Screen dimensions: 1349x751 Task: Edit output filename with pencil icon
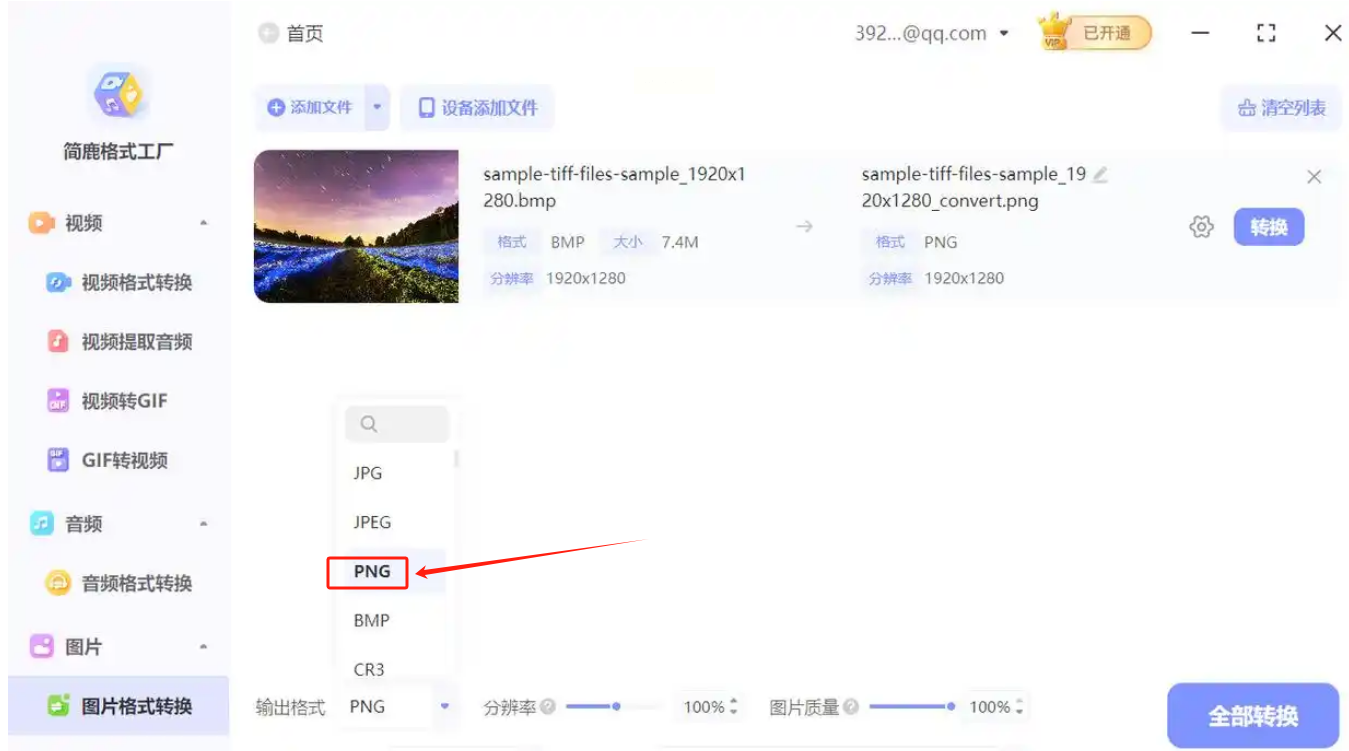click(1100, 174)
